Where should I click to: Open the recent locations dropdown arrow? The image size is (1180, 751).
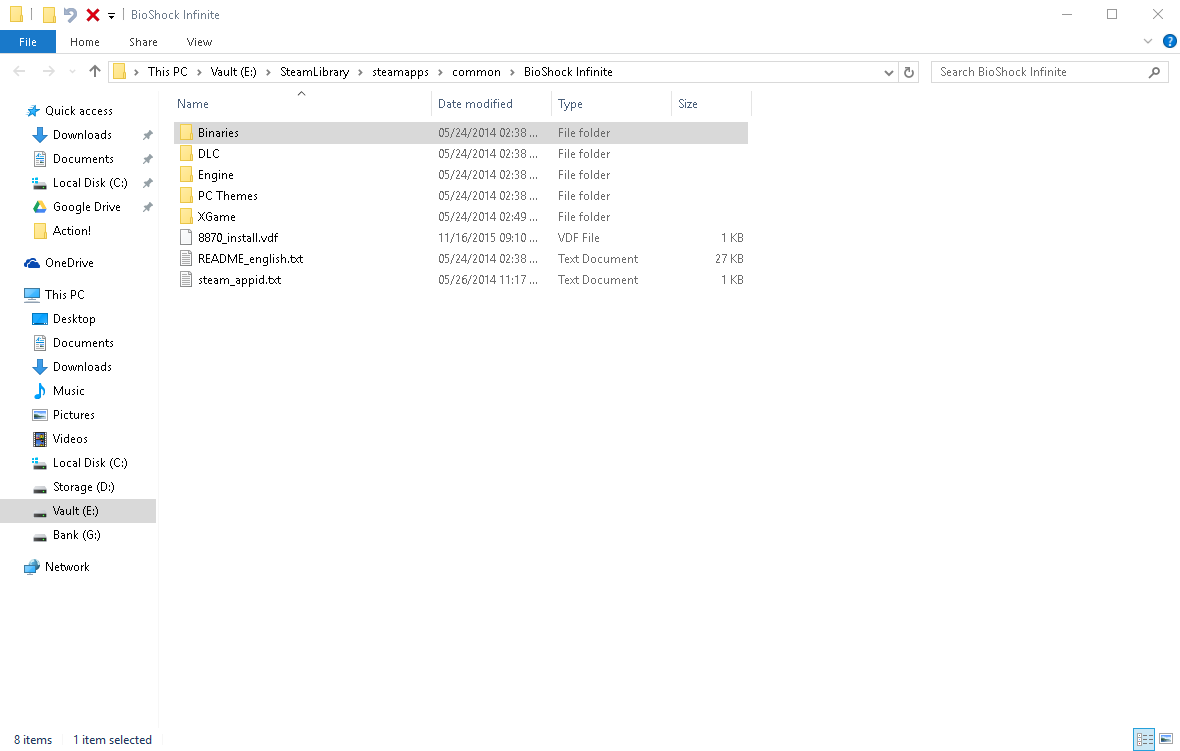[72, 72]
